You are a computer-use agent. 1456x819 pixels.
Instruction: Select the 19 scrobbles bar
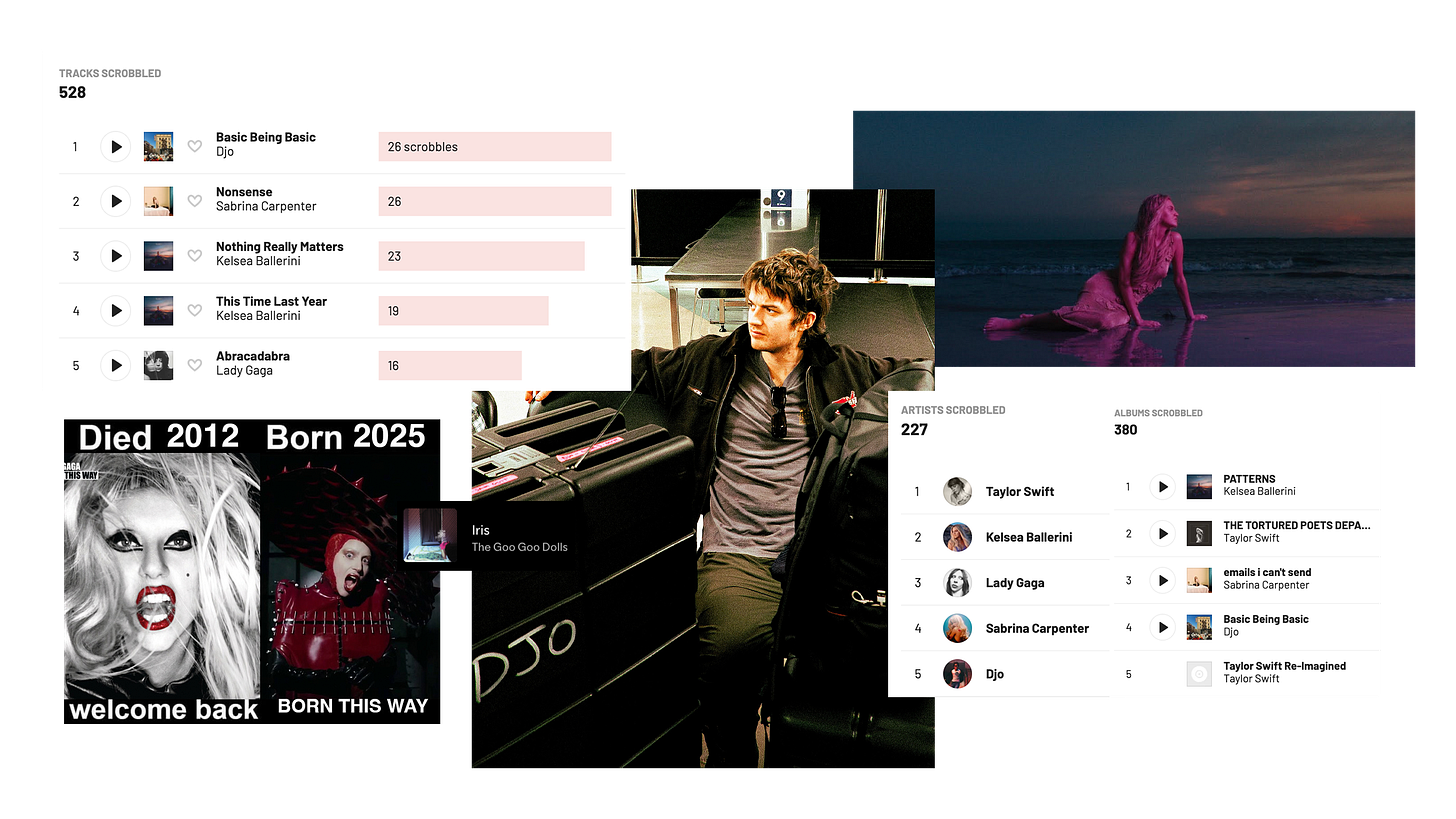click(463, 310)
